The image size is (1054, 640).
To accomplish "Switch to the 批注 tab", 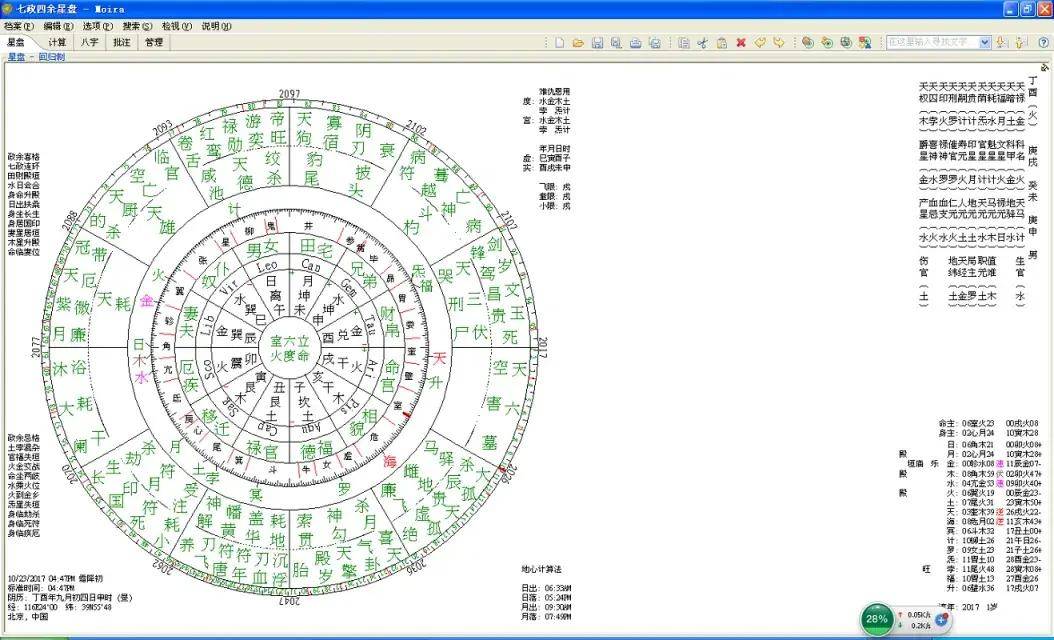I will 121,43.
